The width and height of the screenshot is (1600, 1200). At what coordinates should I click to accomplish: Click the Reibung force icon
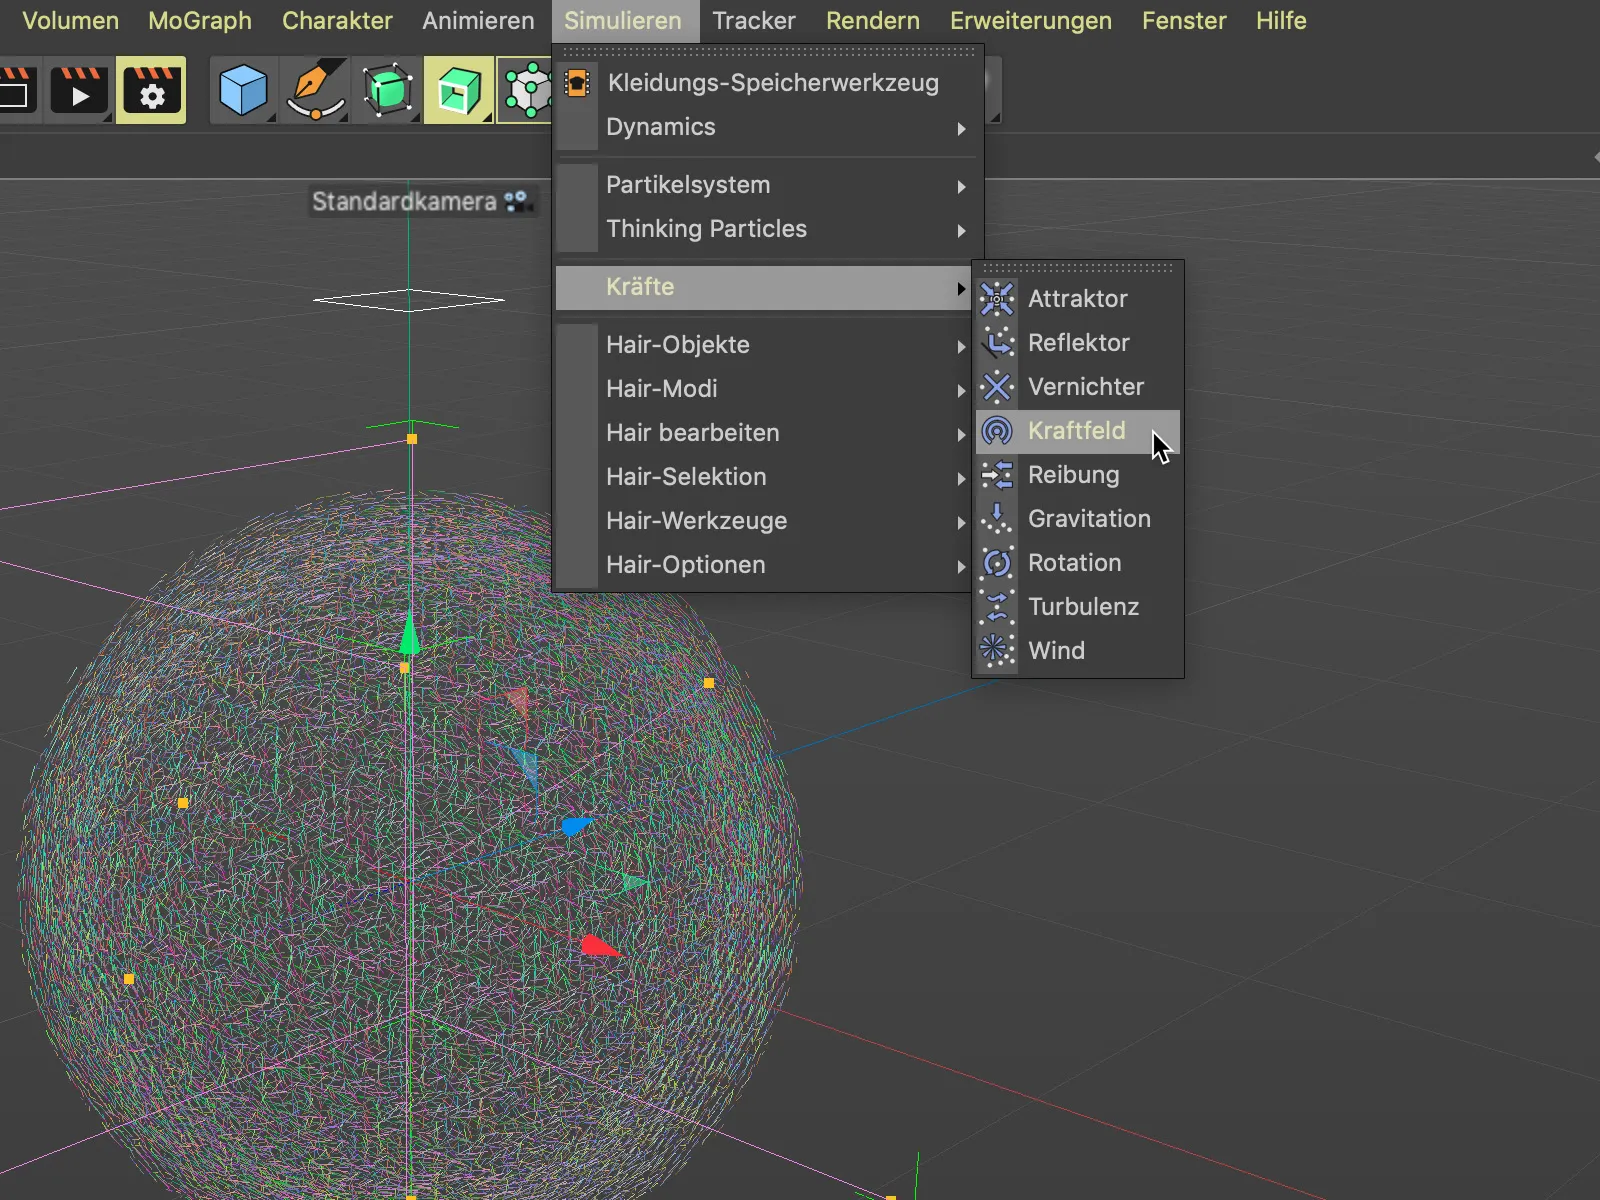point(997,475)
